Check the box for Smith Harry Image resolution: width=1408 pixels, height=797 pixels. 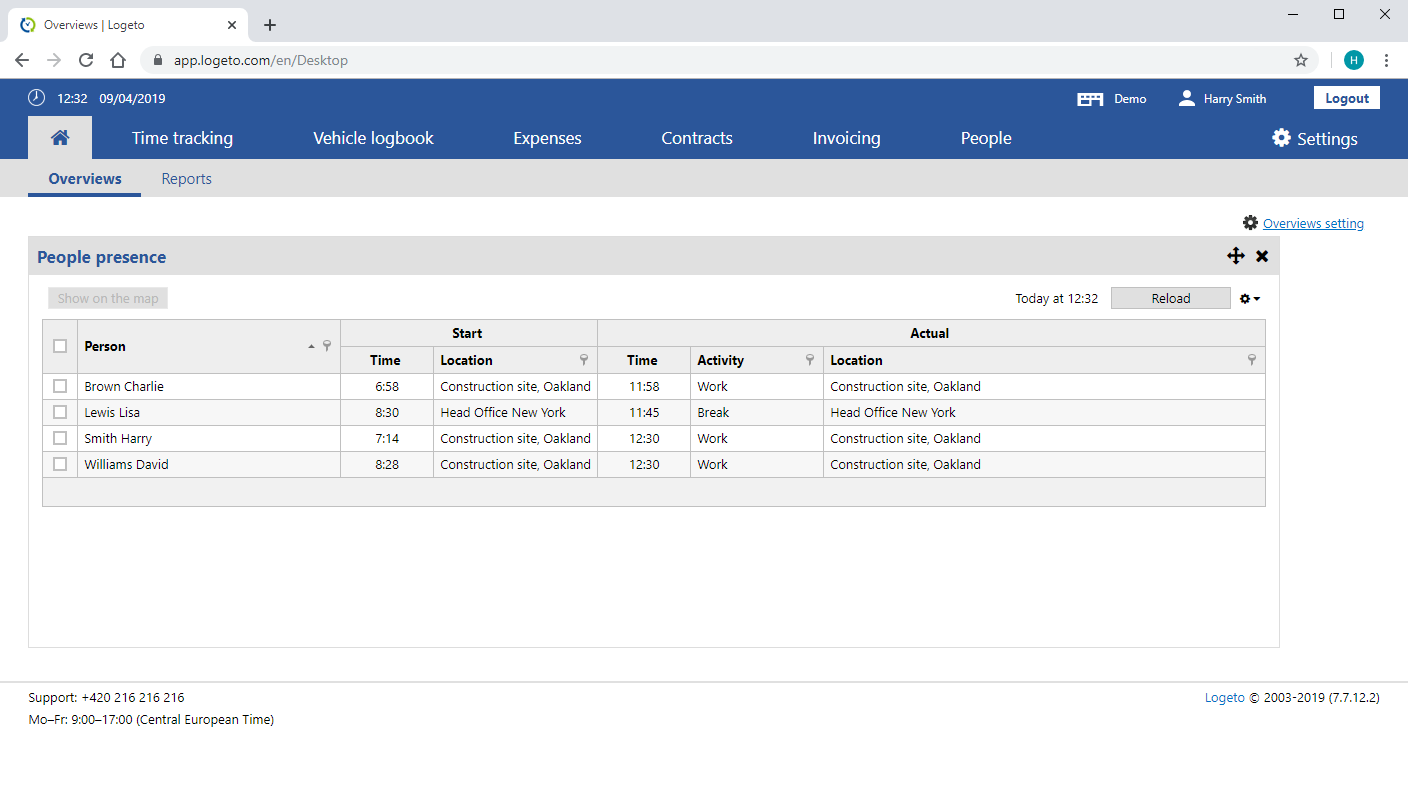(x=60, y=438)
